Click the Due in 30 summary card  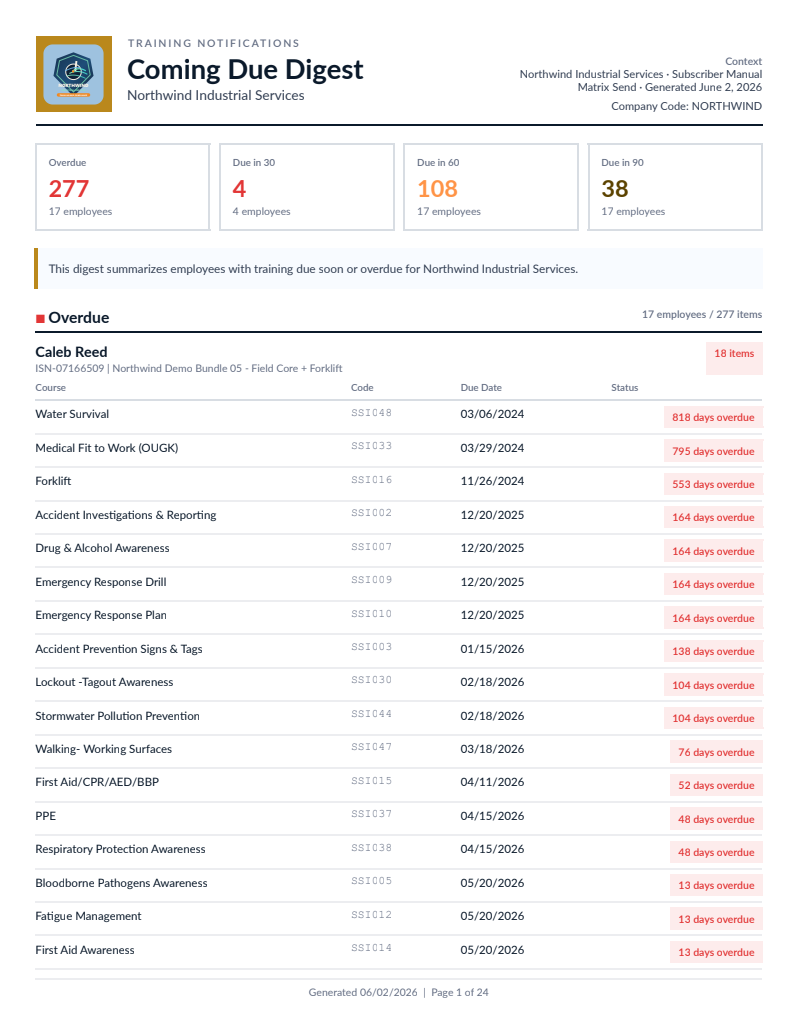(307, 187)
